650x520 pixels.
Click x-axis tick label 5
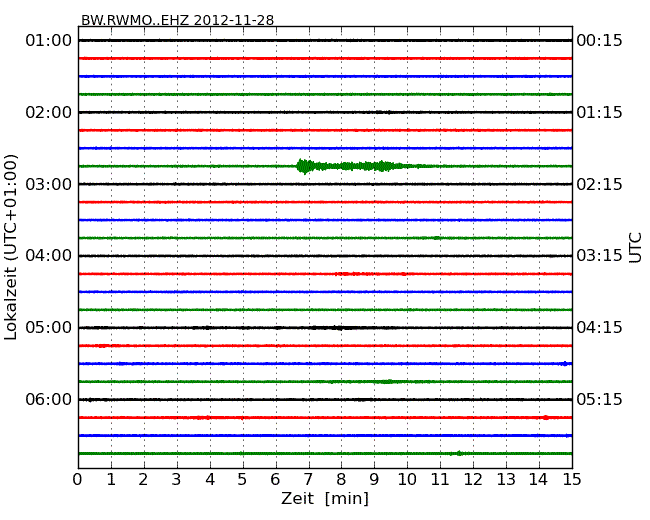pos(243,480)
